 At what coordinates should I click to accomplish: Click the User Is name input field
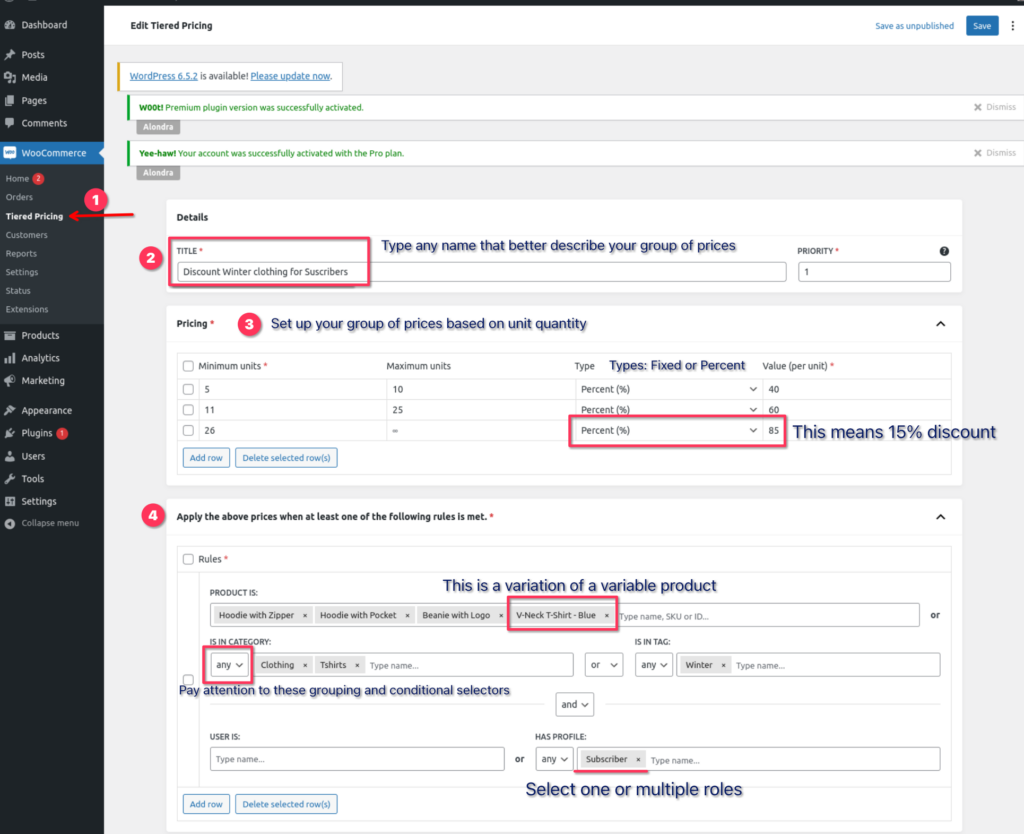point(357,759)
